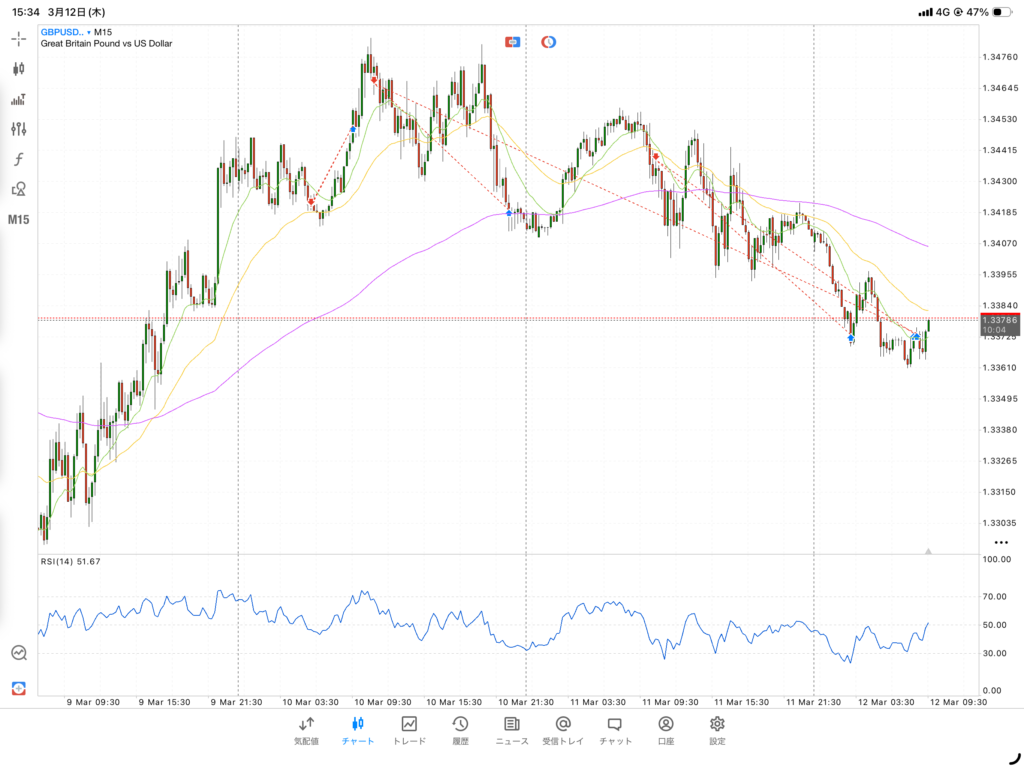Viewport: 1024px width, 768px height.
Task: Open the GBPUSD symbol dropdown
Action: pos(66,32)
